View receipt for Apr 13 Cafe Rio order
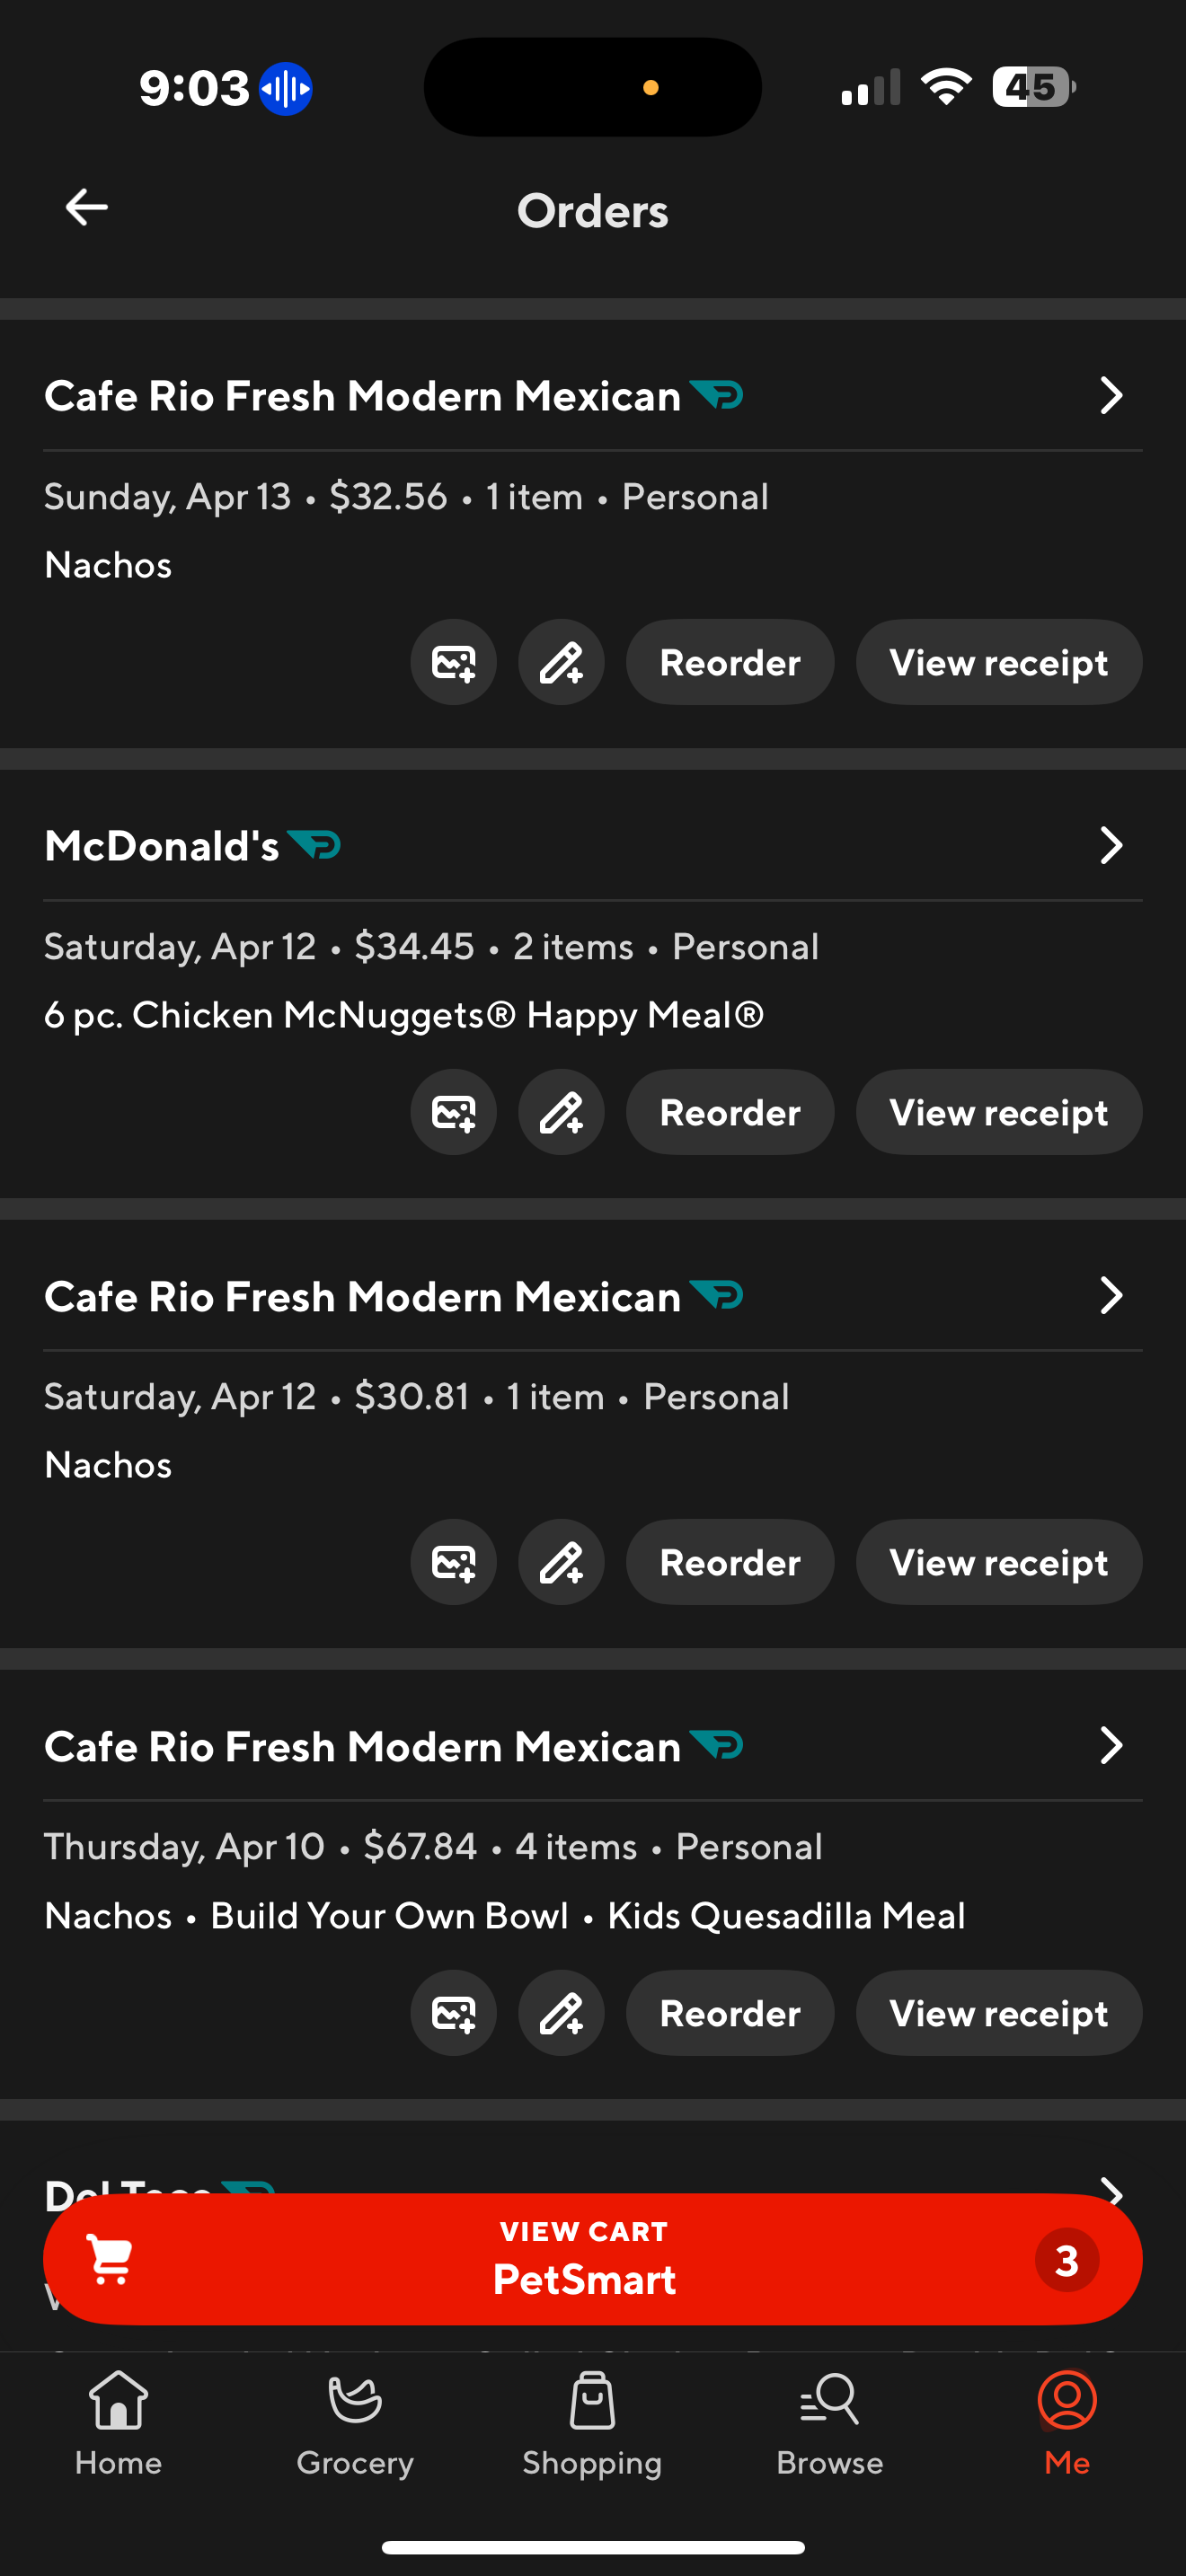 pos(998,662)
